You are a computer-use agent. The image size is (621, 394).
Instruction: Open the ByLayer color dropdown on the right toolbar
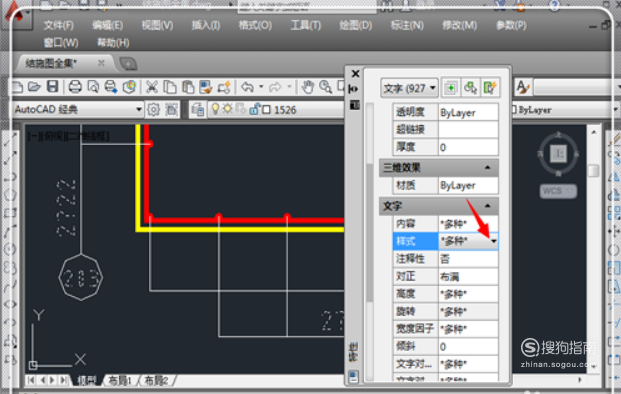point(615,109)
